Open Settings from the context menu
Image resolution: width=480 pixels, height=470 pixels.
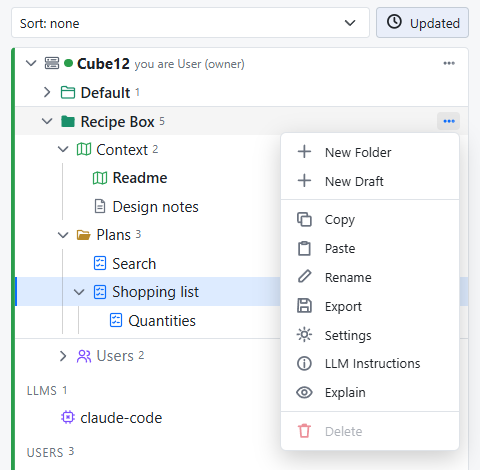[x=370, y=335]
